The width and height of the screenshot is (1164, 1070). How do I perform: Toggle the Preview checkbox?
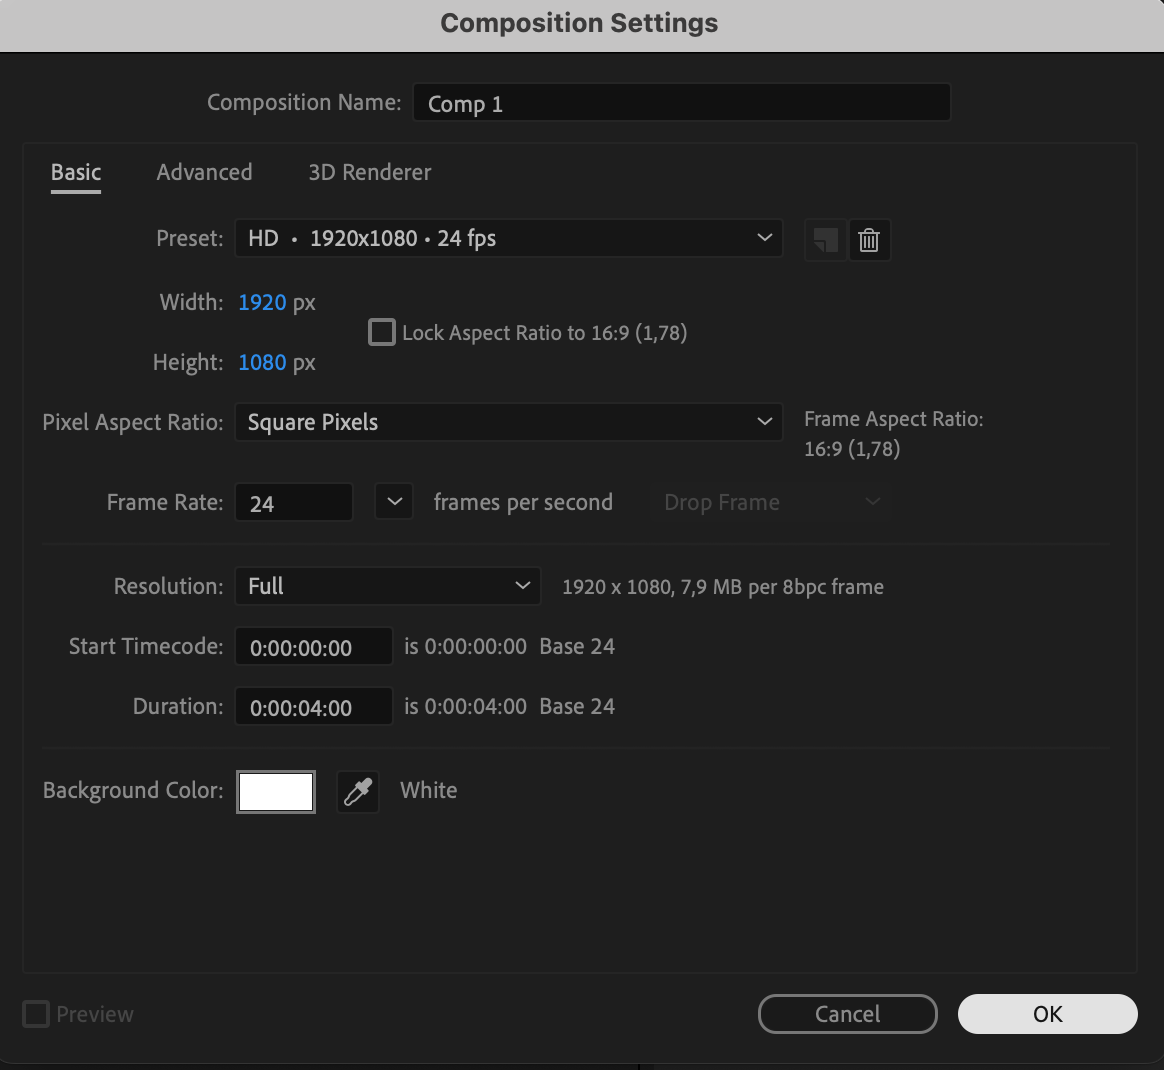click(36, 1014)
